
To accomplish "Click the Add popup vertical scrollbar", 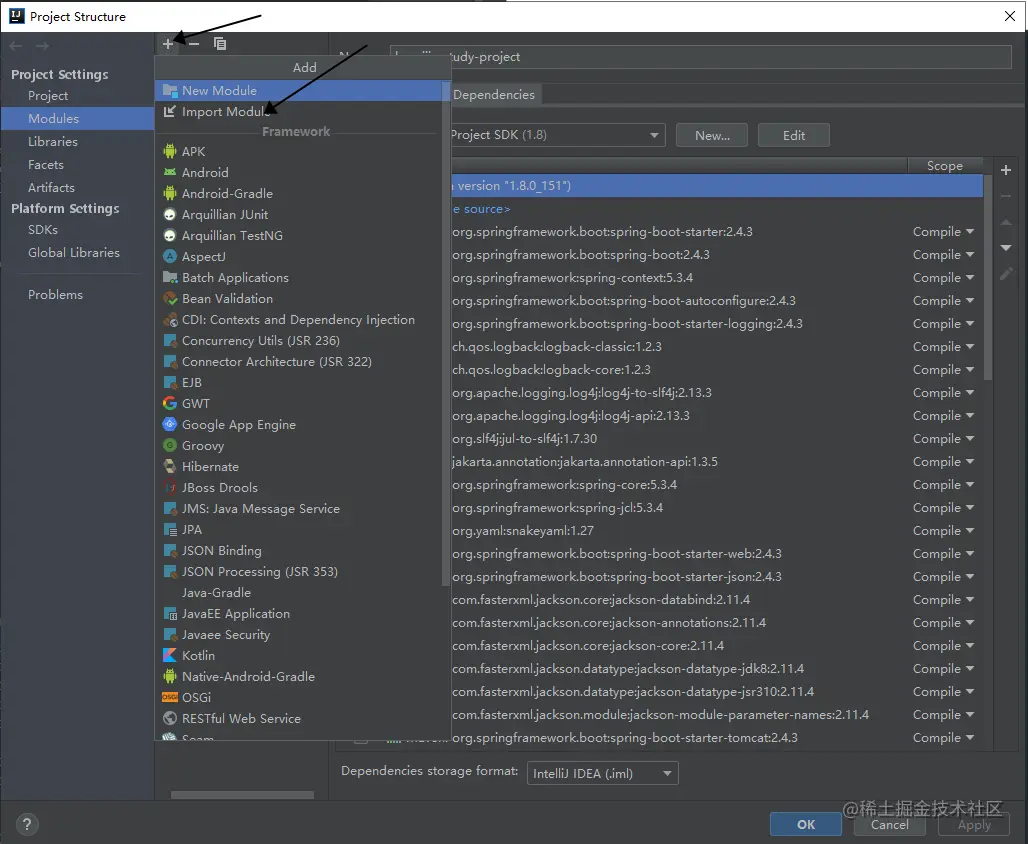I will point(446,333).
